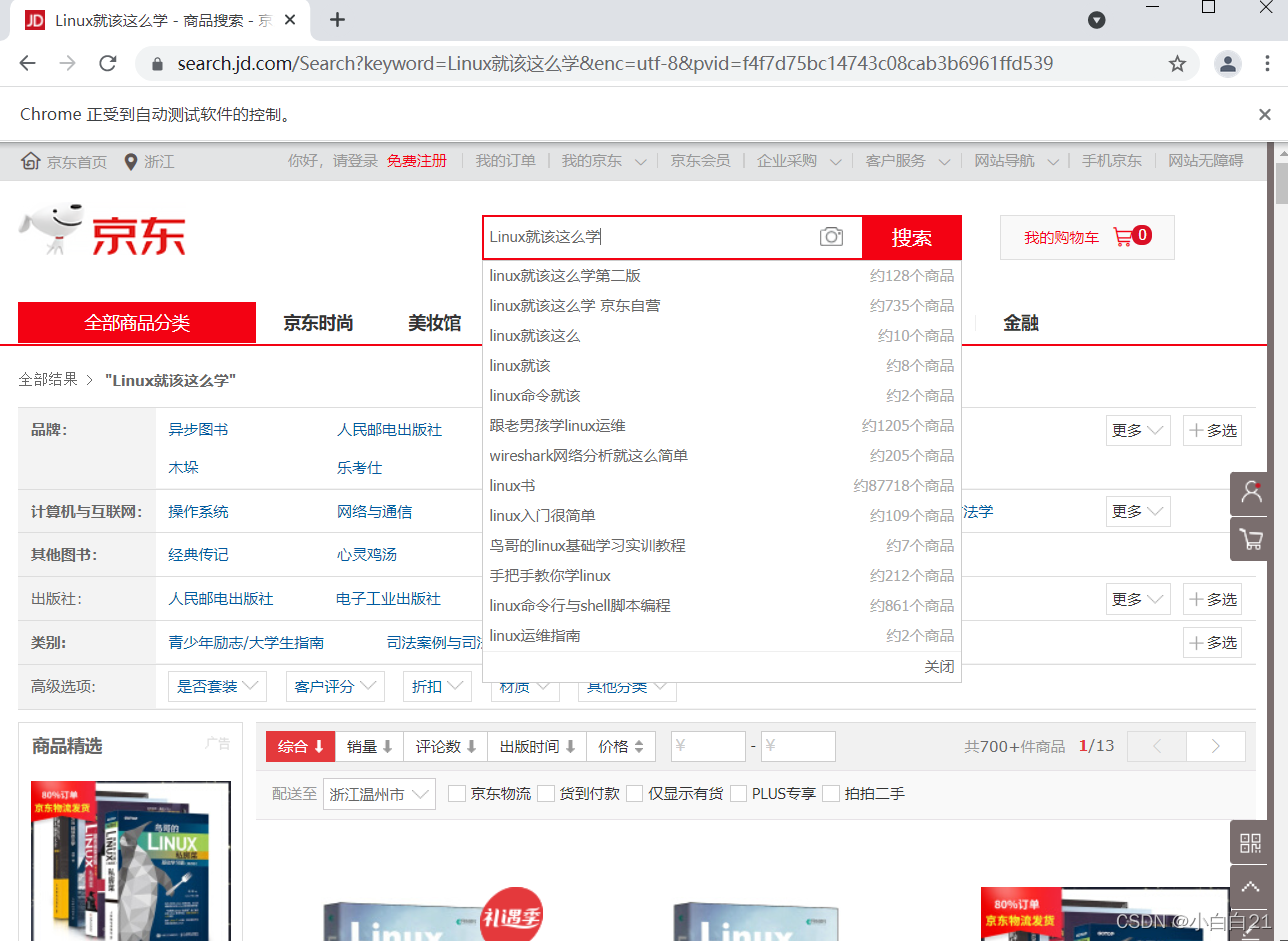Click the 京东首页 home icon
Screen dimensions: 1288x941
(x=31, y=162)
